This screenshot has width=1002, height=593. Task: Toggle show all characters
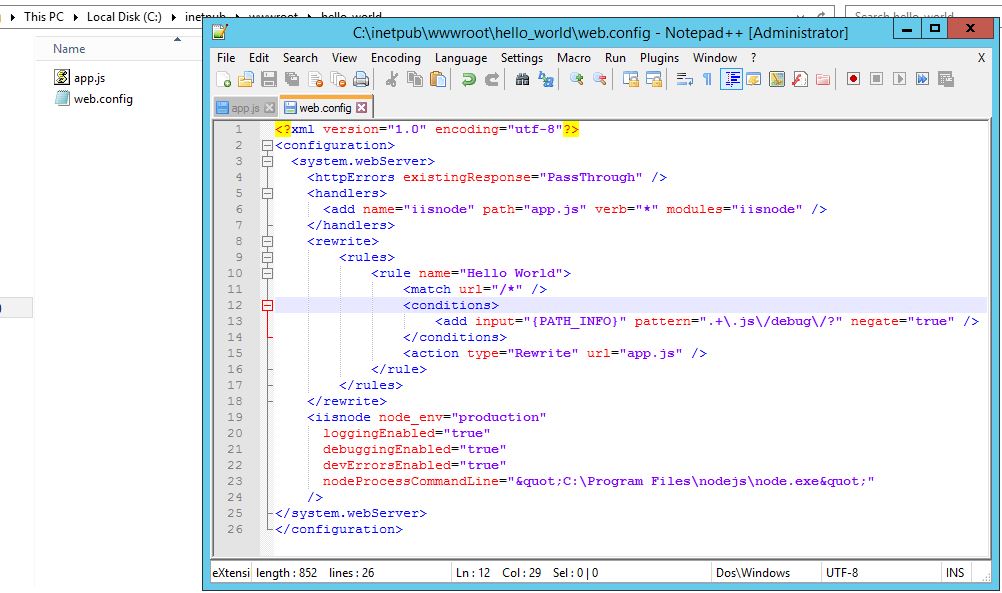pos(705,77)
